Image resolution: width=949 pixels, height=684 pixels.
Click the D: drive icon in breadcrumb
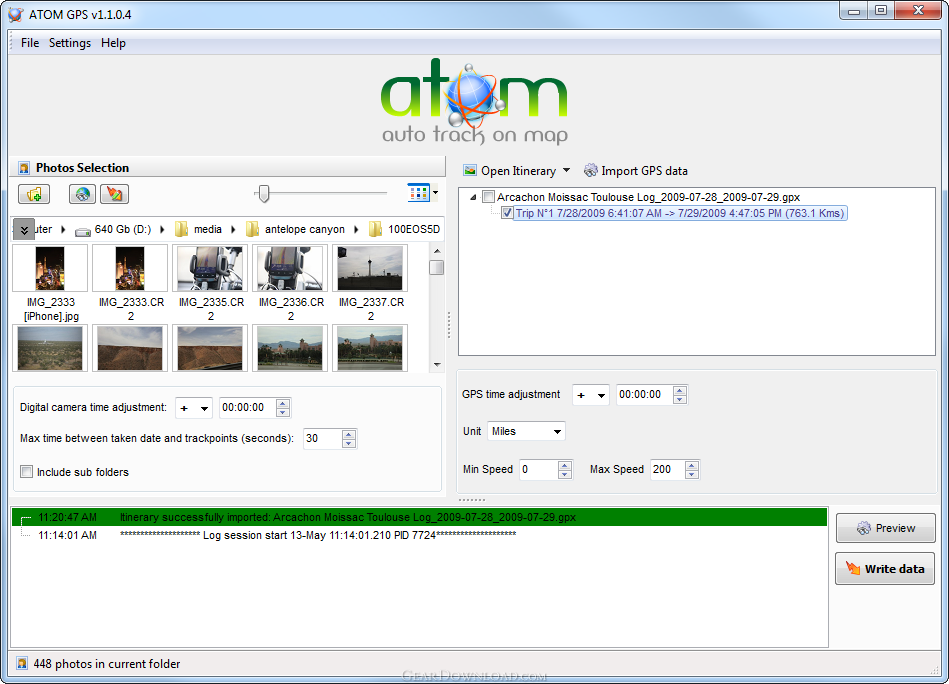coord(83,231)
